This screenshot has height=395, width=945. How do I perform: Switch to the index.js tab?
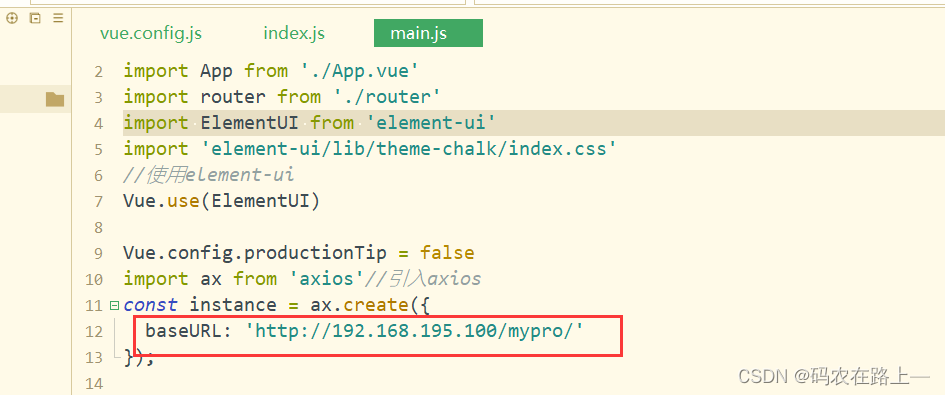point(294,33)
